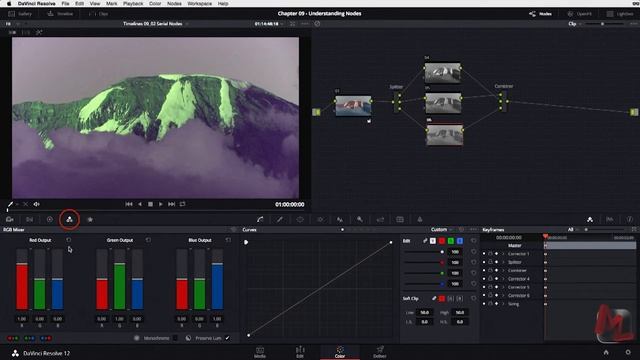
Task: Toggle the Clips panel button
Action: coord(99,13)
